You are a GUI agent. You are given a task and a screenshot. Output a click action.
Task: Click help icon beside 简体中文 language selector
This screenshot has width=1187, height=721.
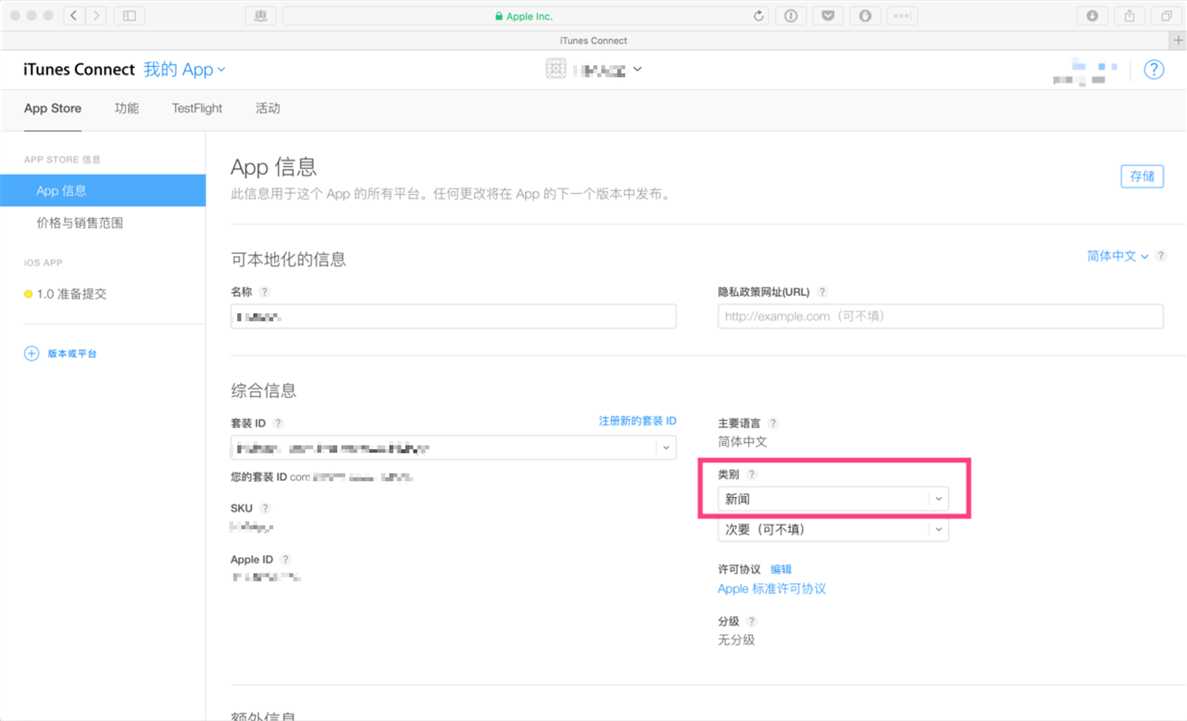(x=1161, y=256)
